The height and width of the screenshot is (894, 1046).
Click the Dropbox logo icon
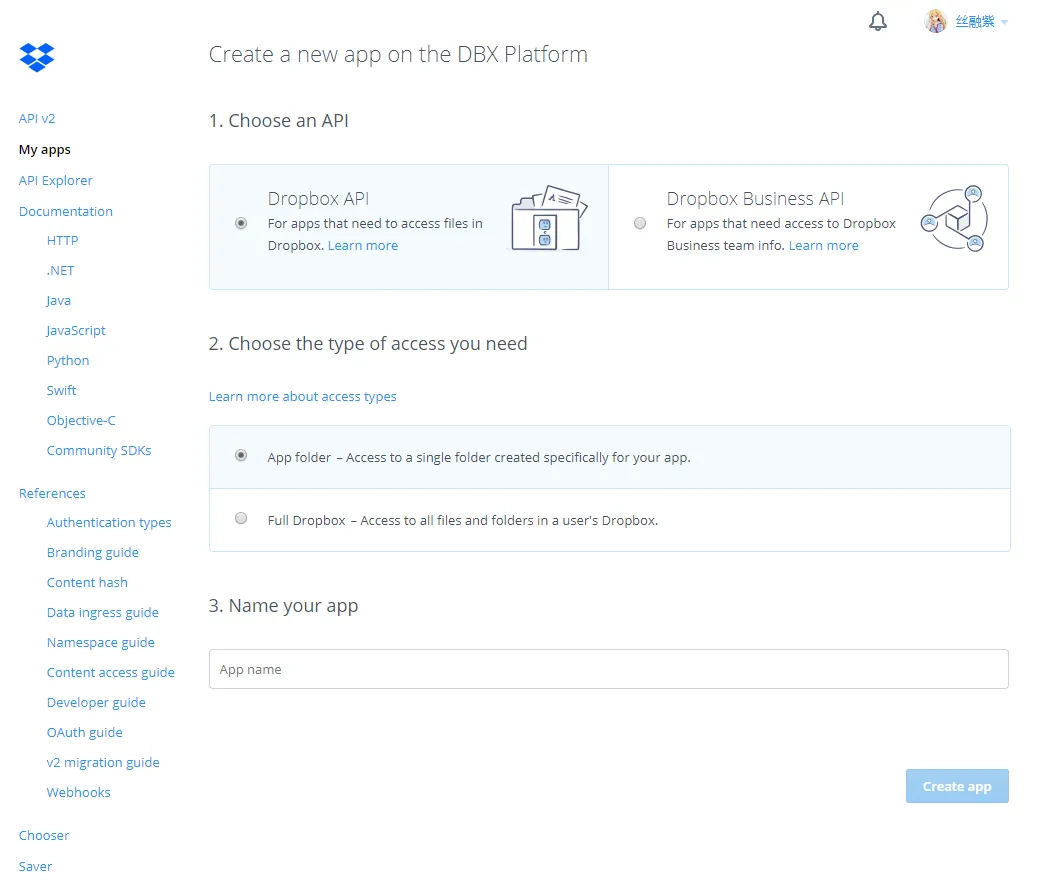click(37, 57)
